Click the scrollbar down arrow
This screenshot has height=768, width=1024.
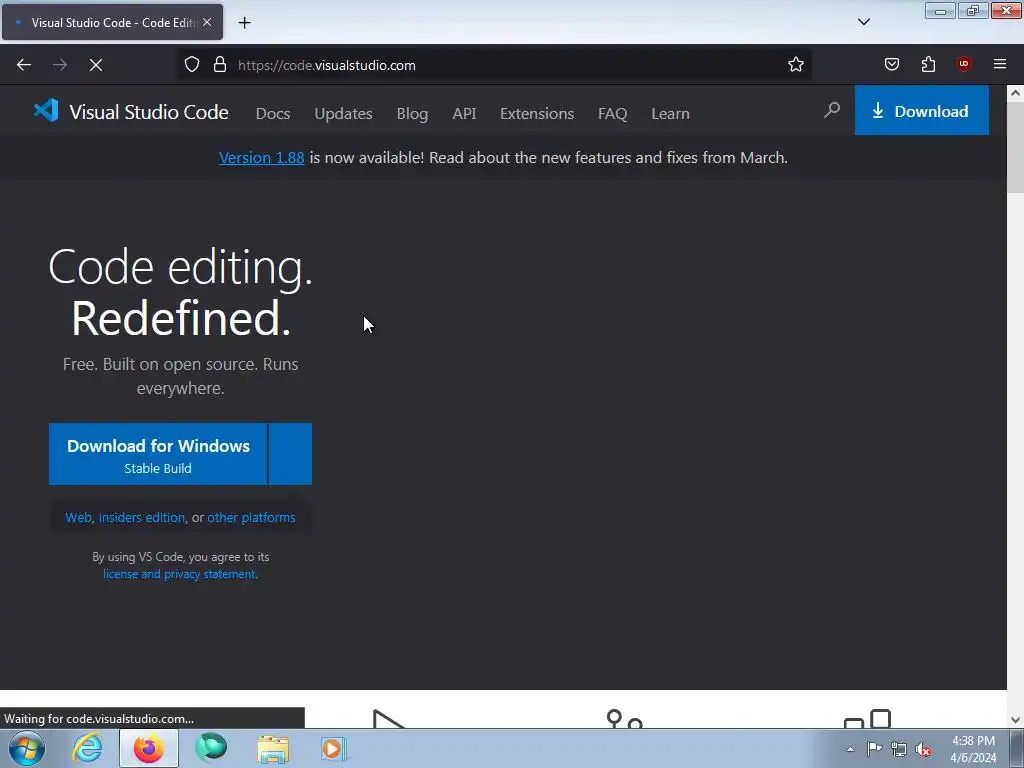(1015, 720)
